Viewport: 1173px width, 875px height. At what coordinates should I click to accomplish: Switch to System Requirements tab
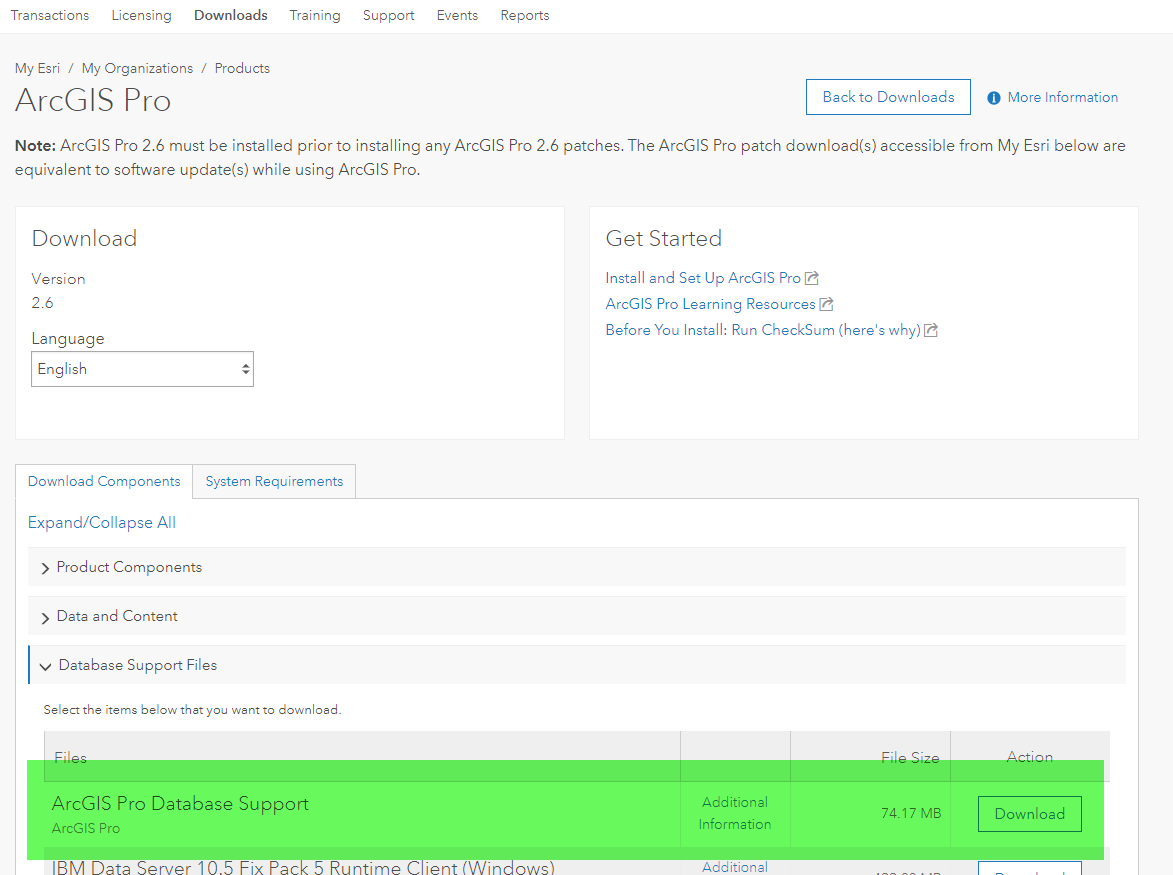274,481
